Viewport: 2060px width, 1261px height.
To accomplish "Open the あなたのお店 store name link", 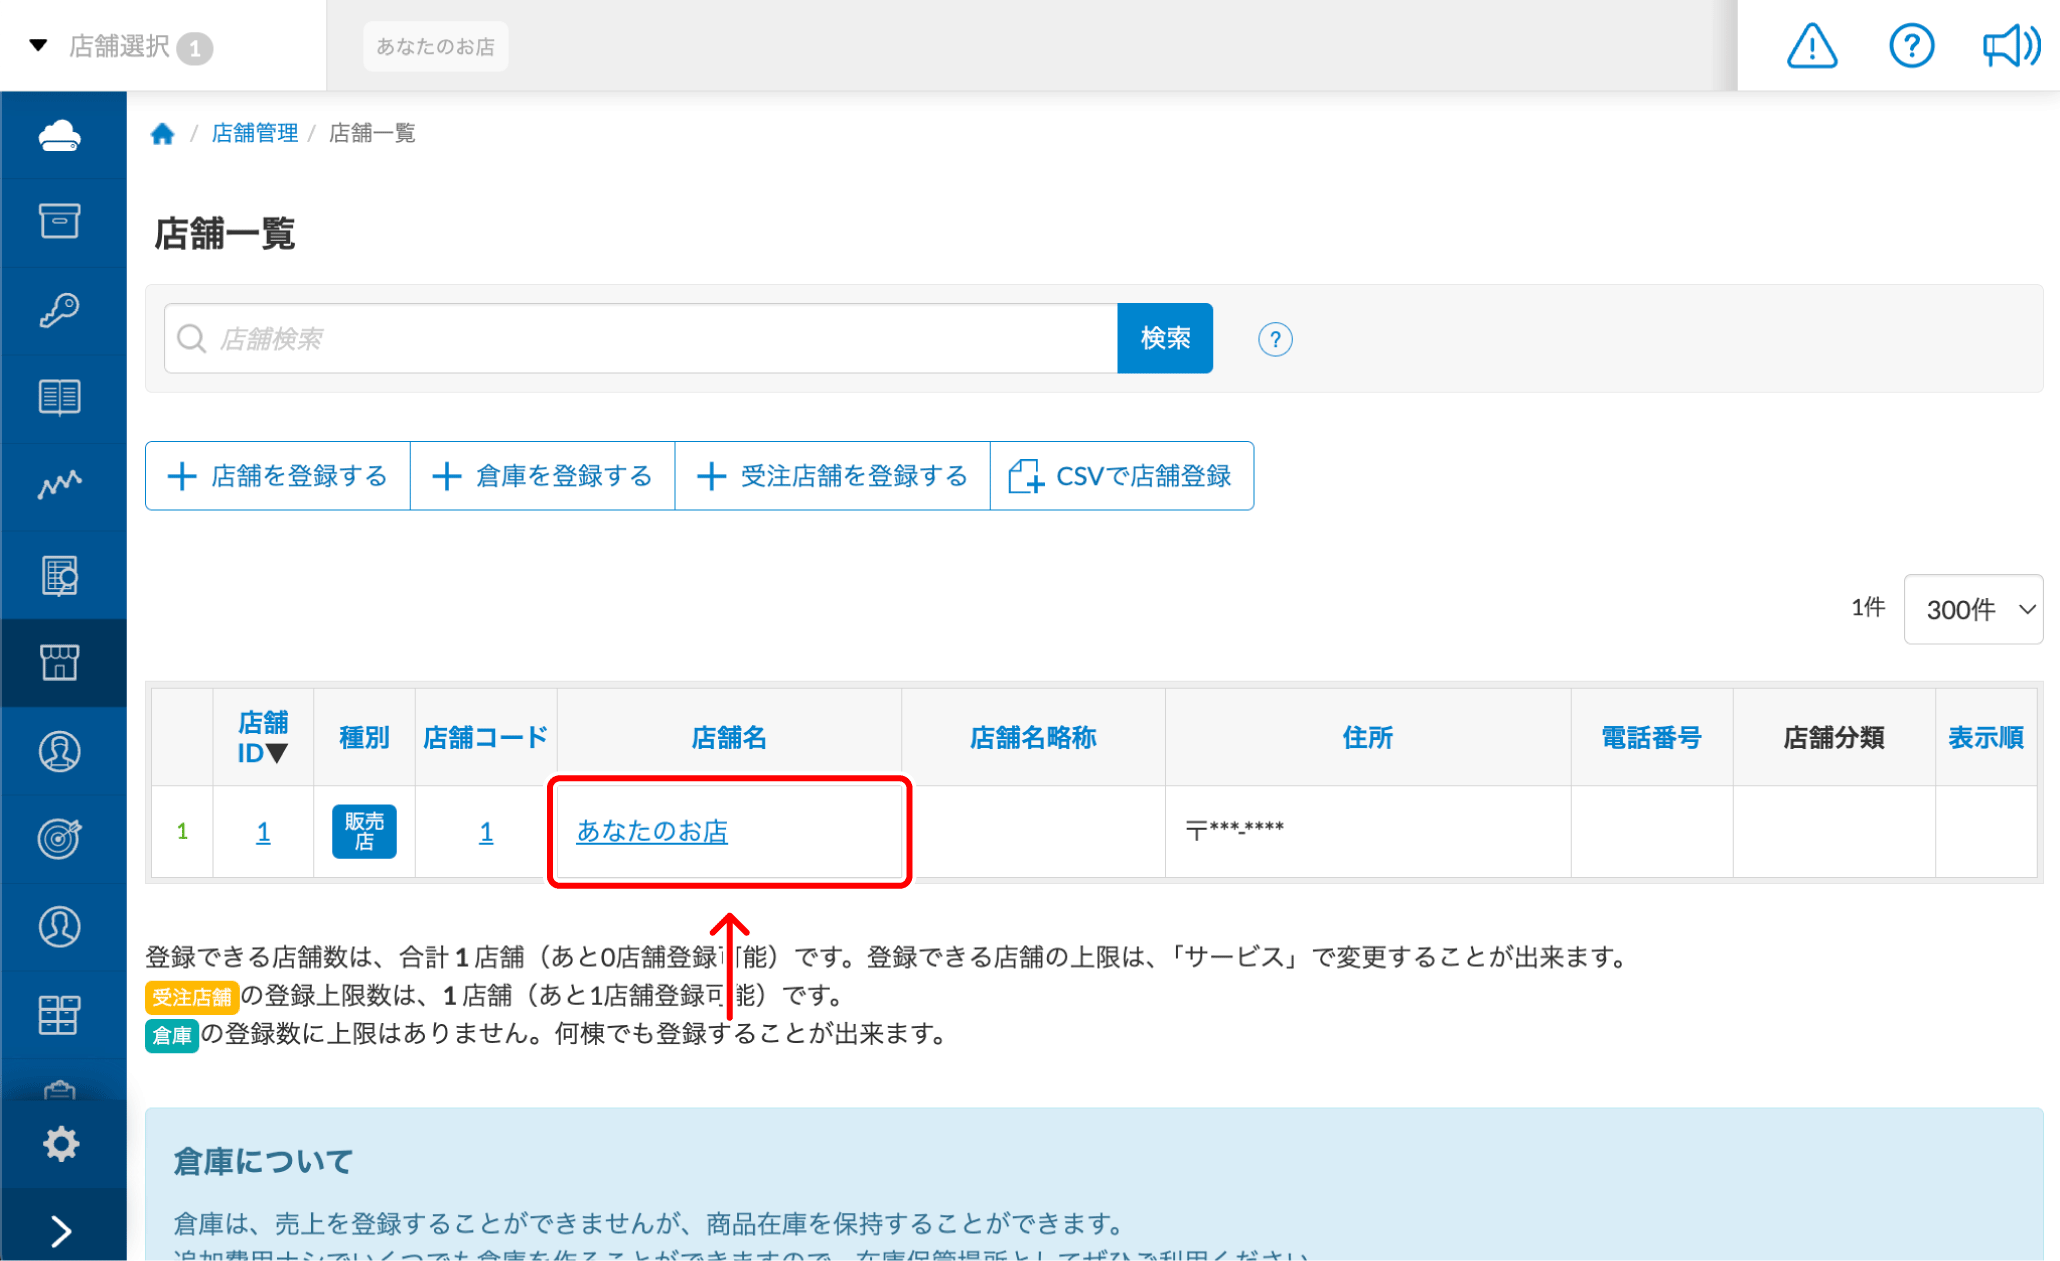I will coord(652,831).
